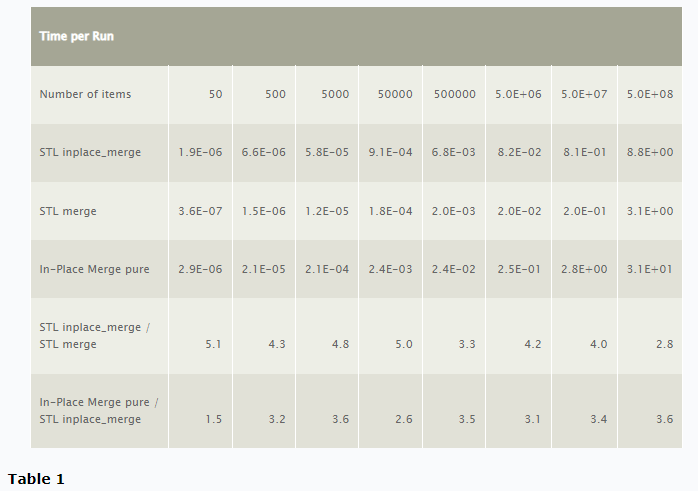The height and width of the screenshot is (491, 698).
Task: Click the "STL inplace_merge" row label
Action: [x=90, y=152]
